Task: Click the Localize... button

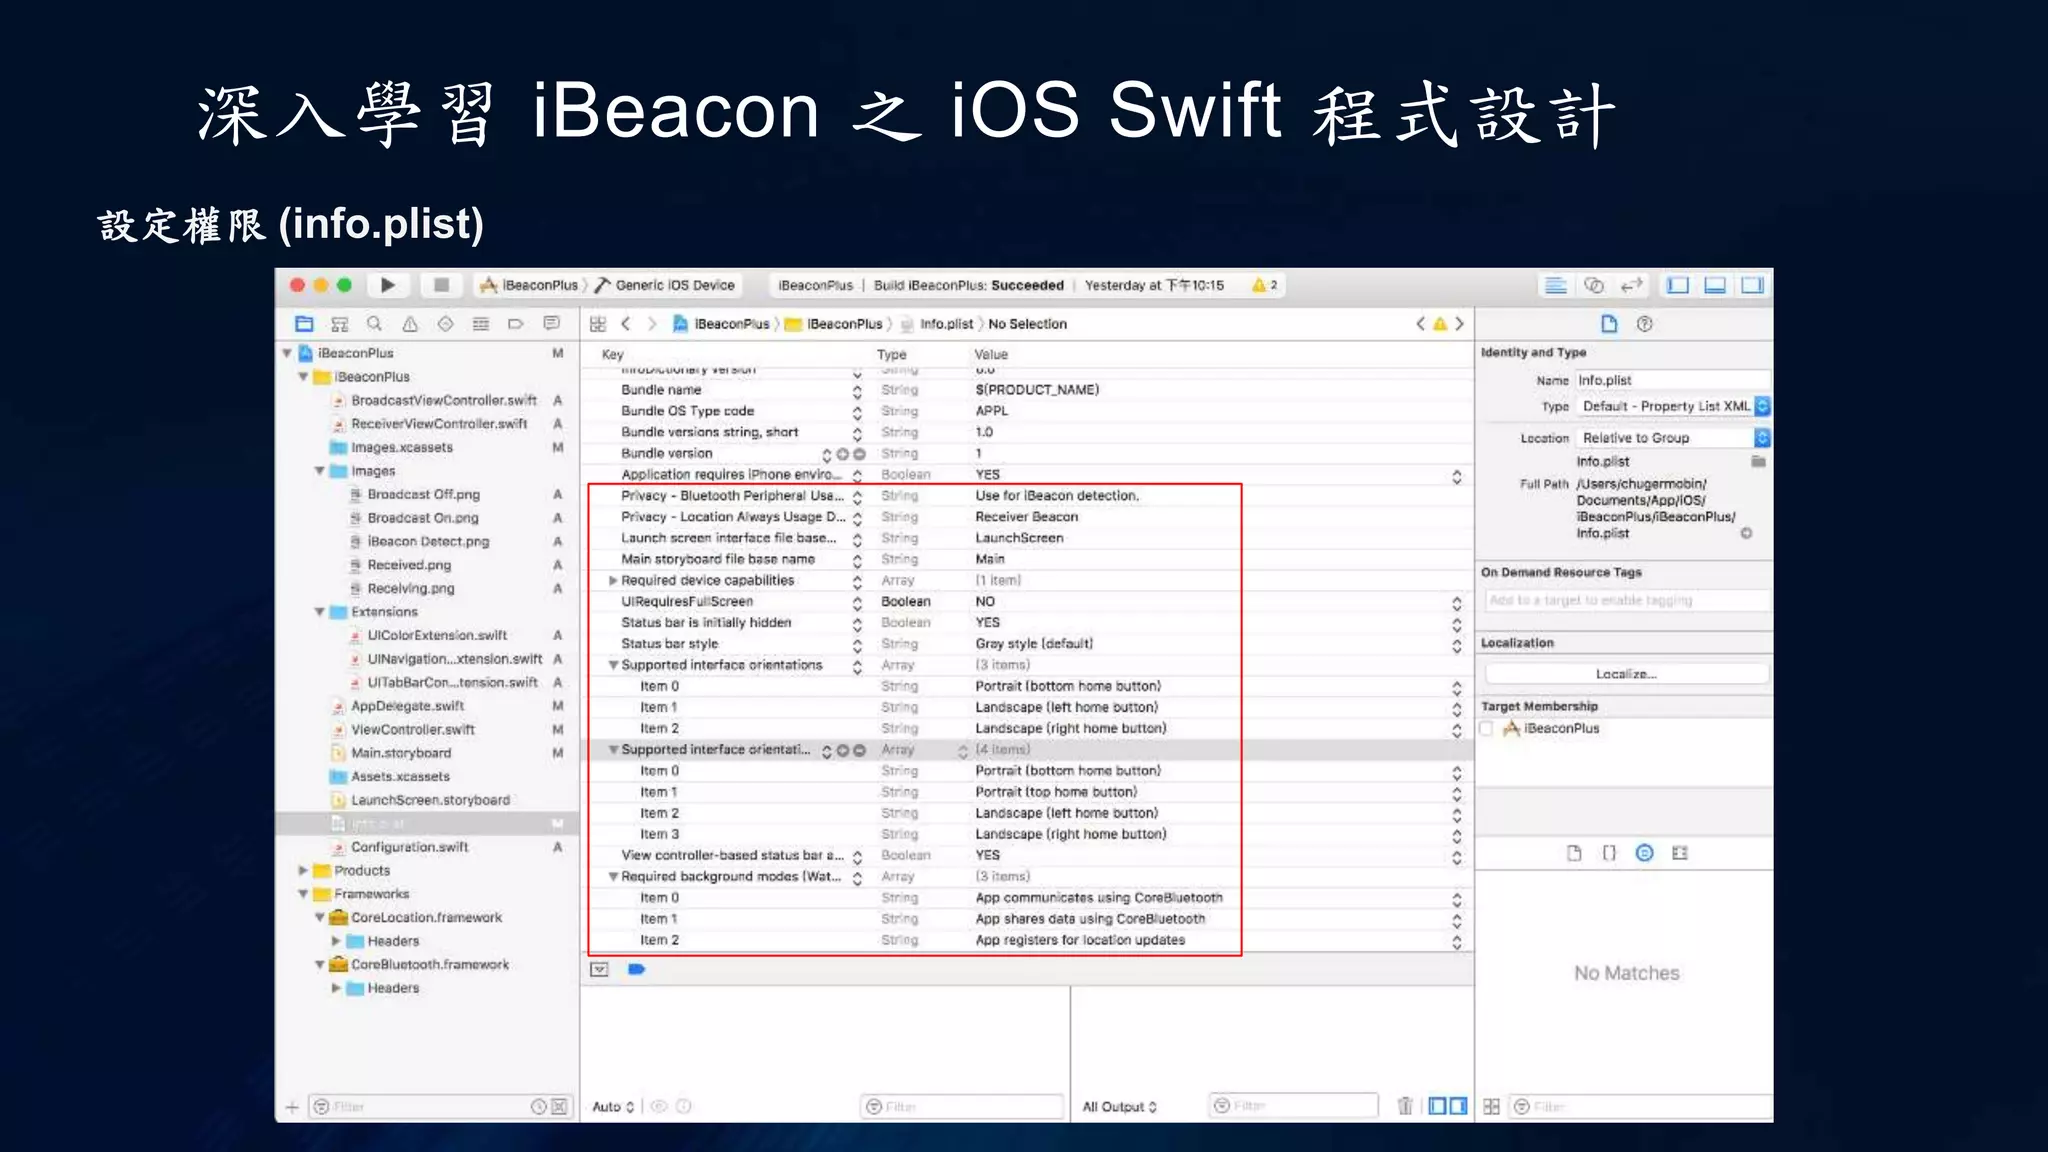Action: coord(1626,674)
